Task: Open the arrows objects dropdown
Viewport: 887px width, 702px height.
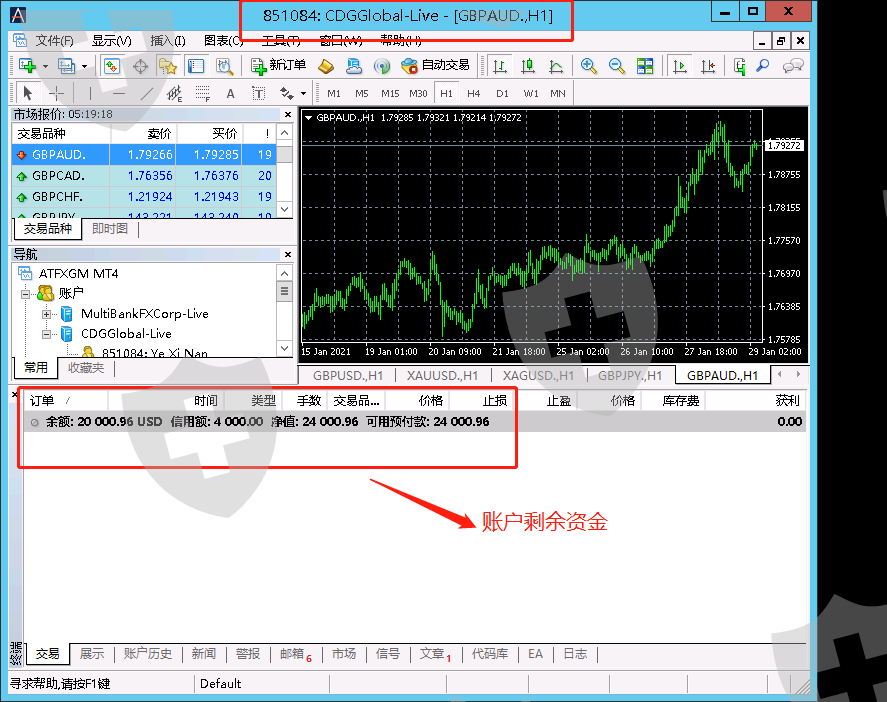Action: tap(303, 93)
